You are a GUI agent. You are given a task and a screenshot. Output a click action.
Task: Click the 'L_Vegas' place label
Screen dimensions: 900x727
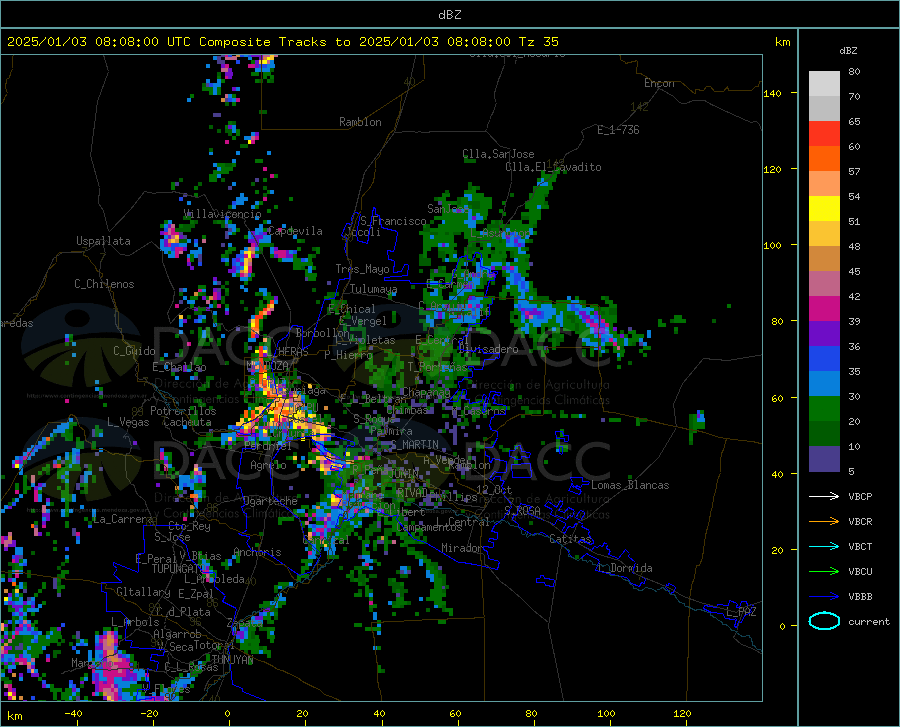(x=128, y=422)
